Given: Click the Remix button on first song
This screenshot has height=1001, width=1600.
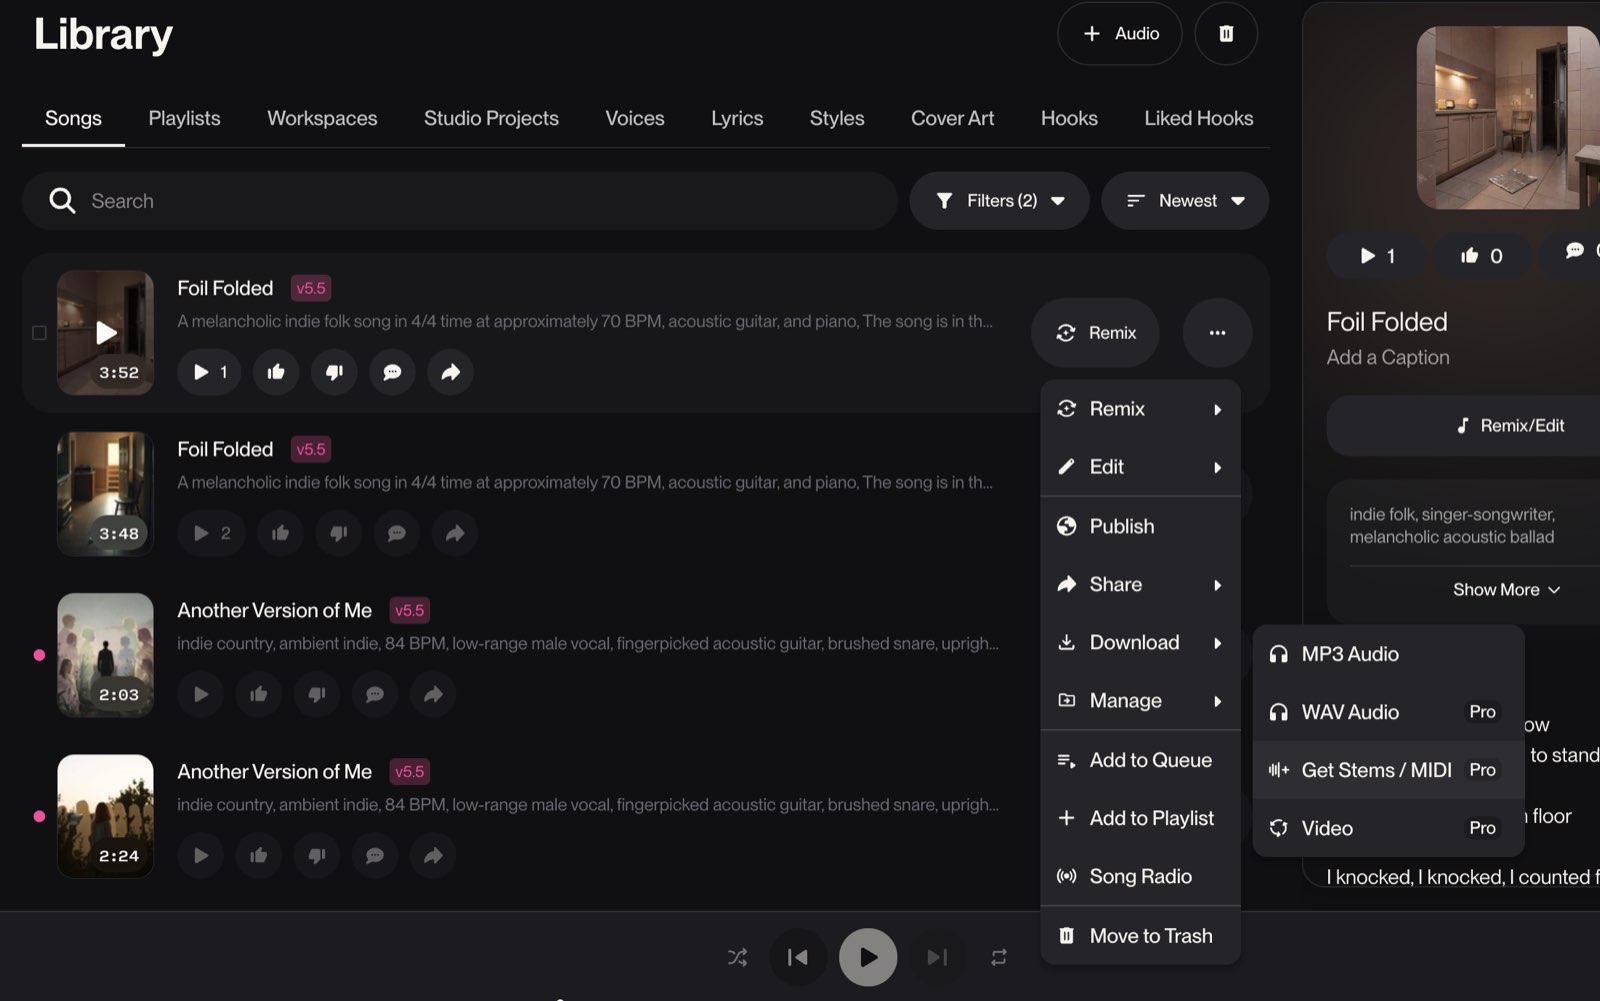Looking at the screenshot, I should [x=1095, y=333].
